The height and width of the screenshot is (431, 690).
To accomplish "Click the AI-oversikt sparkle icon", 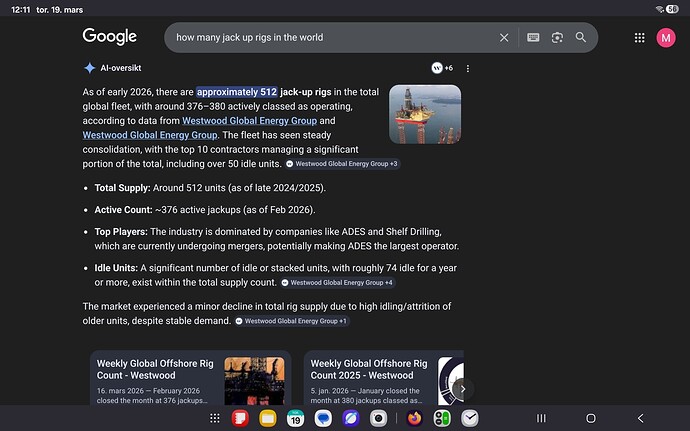I will click(x=90, y=68).
